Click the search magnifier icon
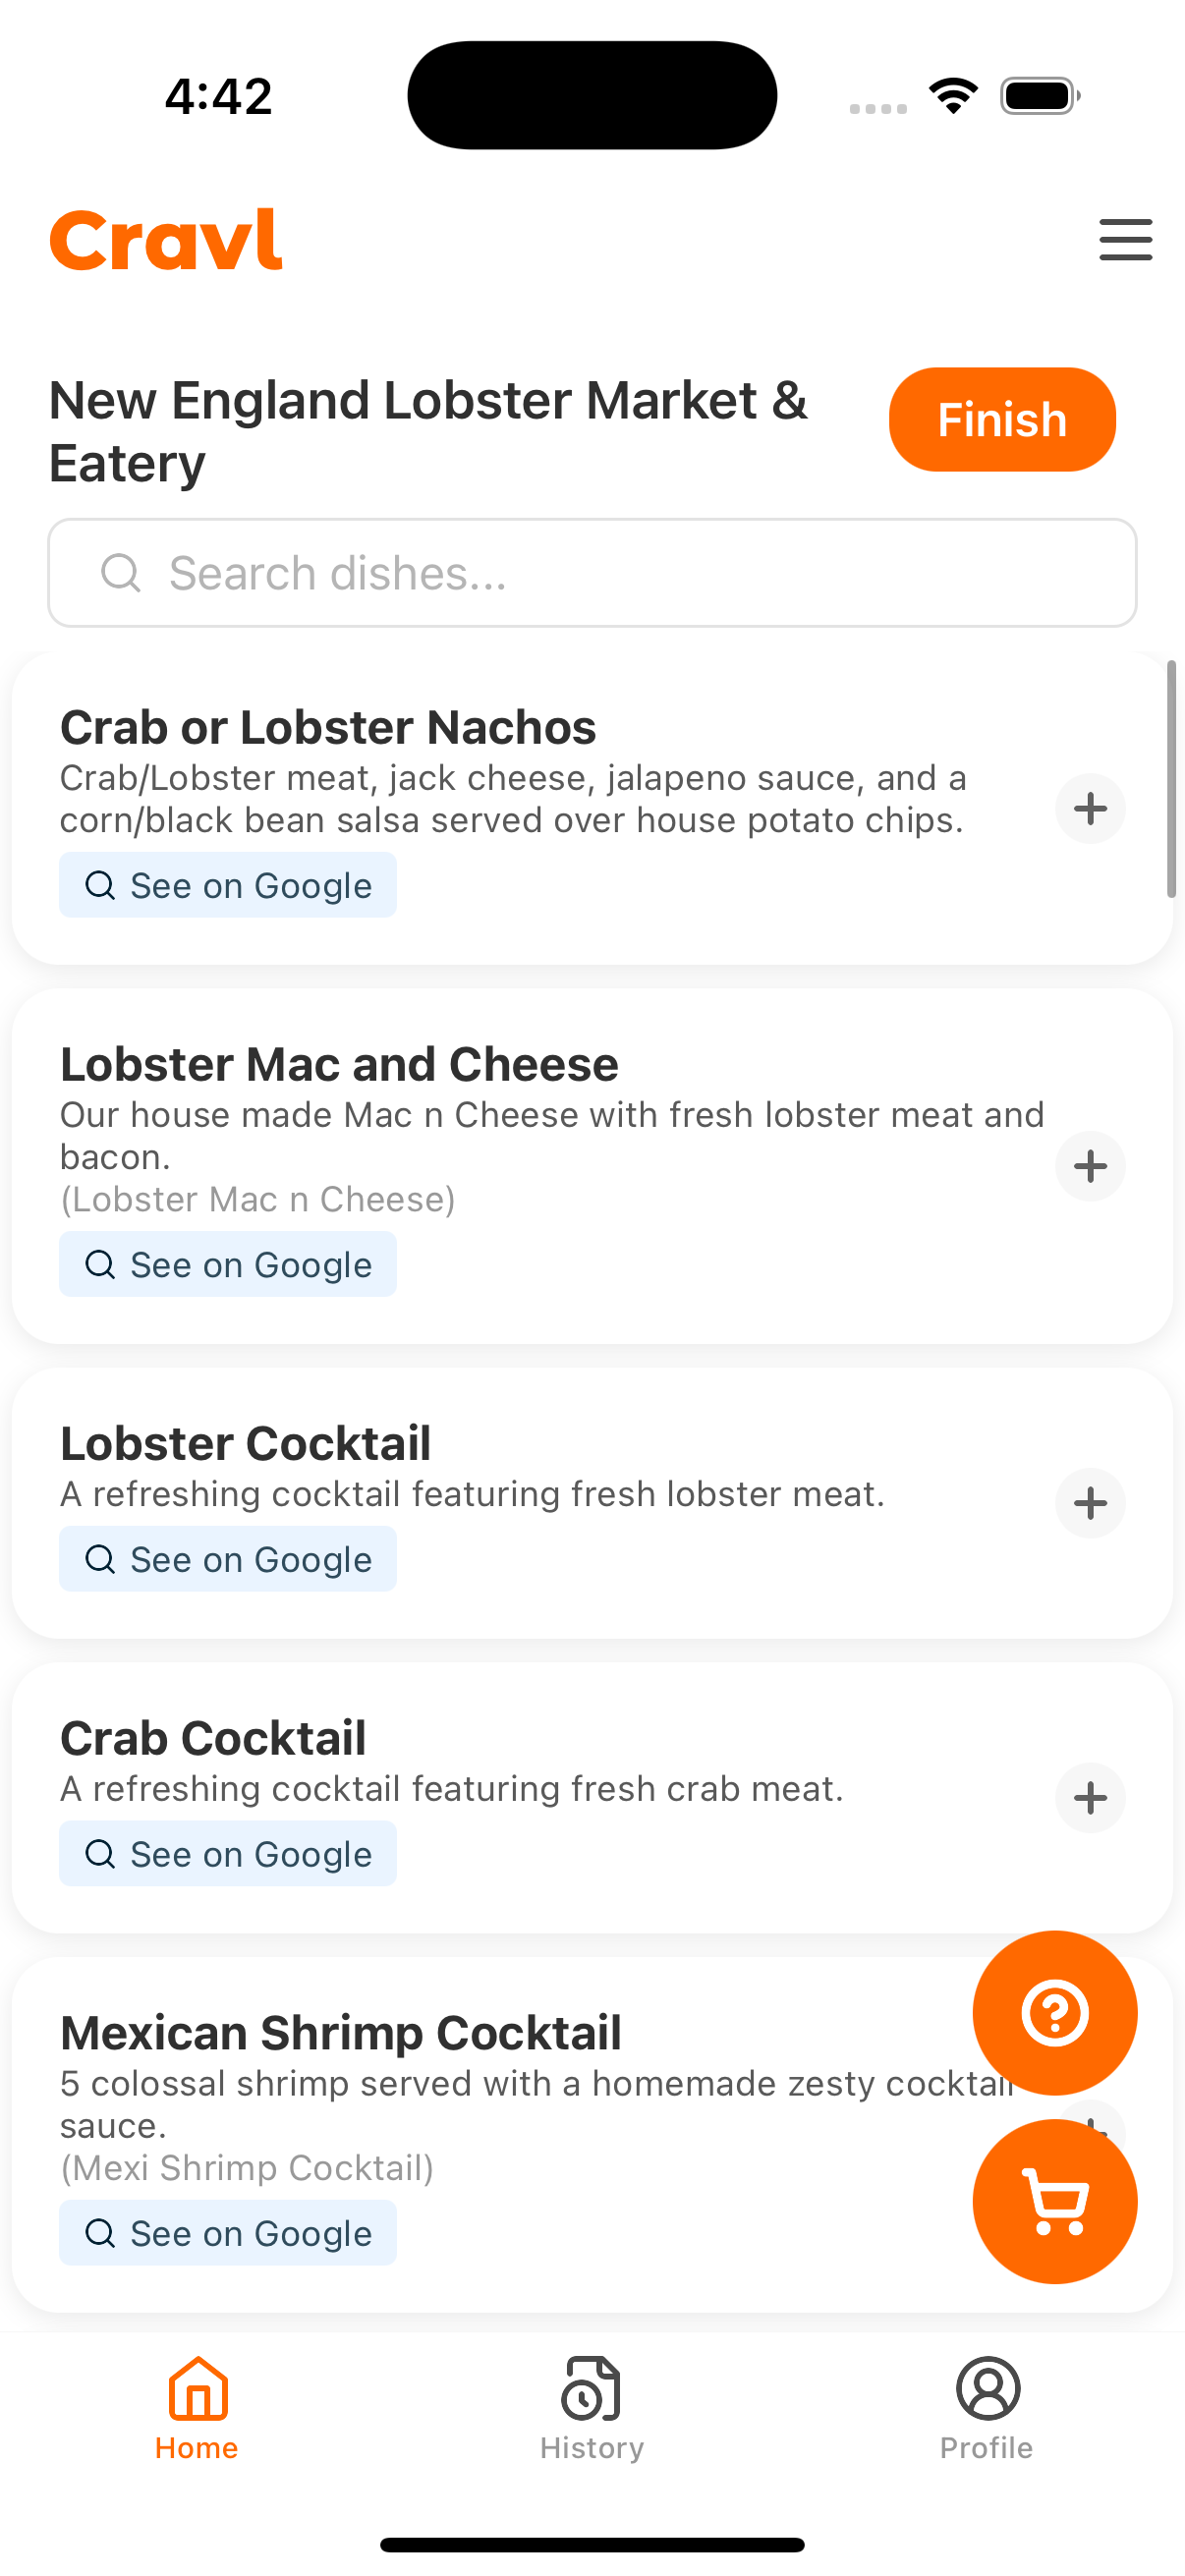The height and width of the screenshot is (2576, 1185). coord(121,573)
